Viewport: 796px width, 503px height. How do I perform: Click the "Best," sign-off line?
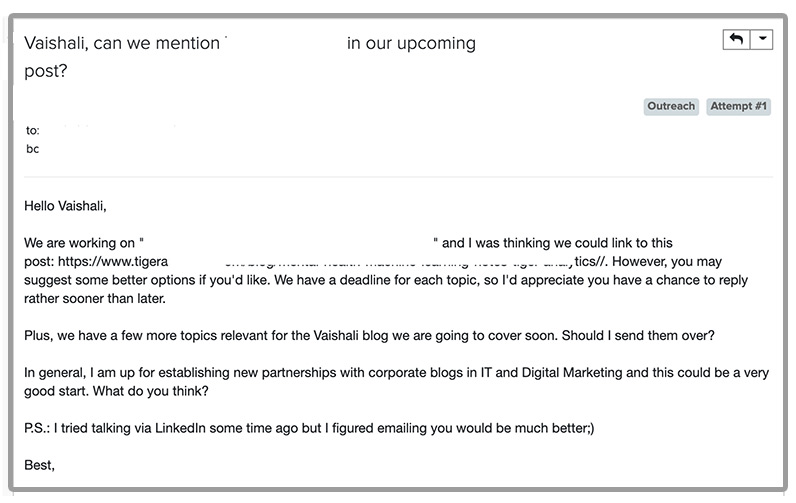pos(40,465)
